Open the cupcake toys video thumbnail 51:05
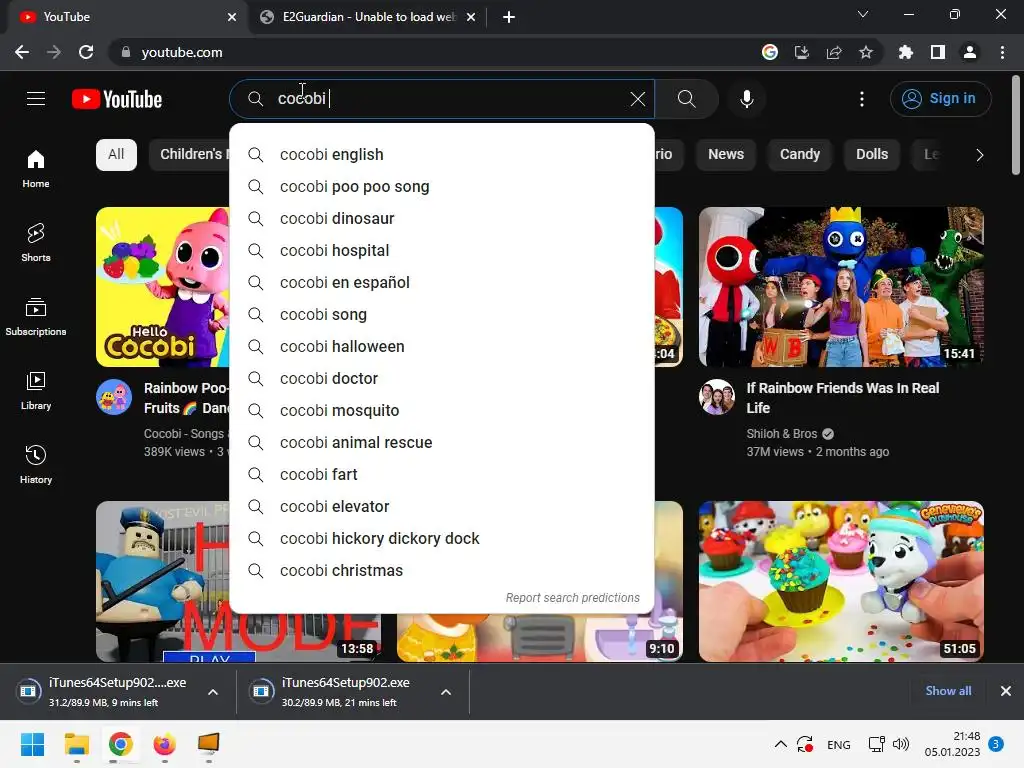 click(841, 581)
